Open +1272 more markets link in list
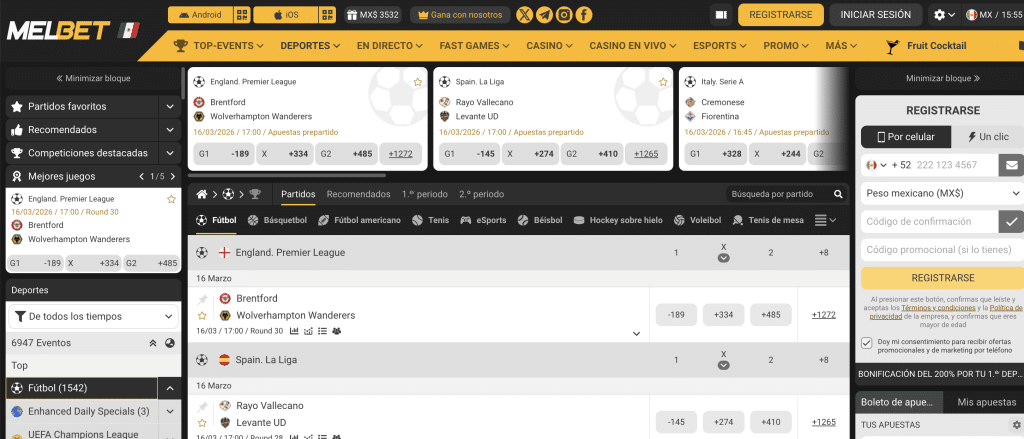1024x439 pixels. point(824,315)
